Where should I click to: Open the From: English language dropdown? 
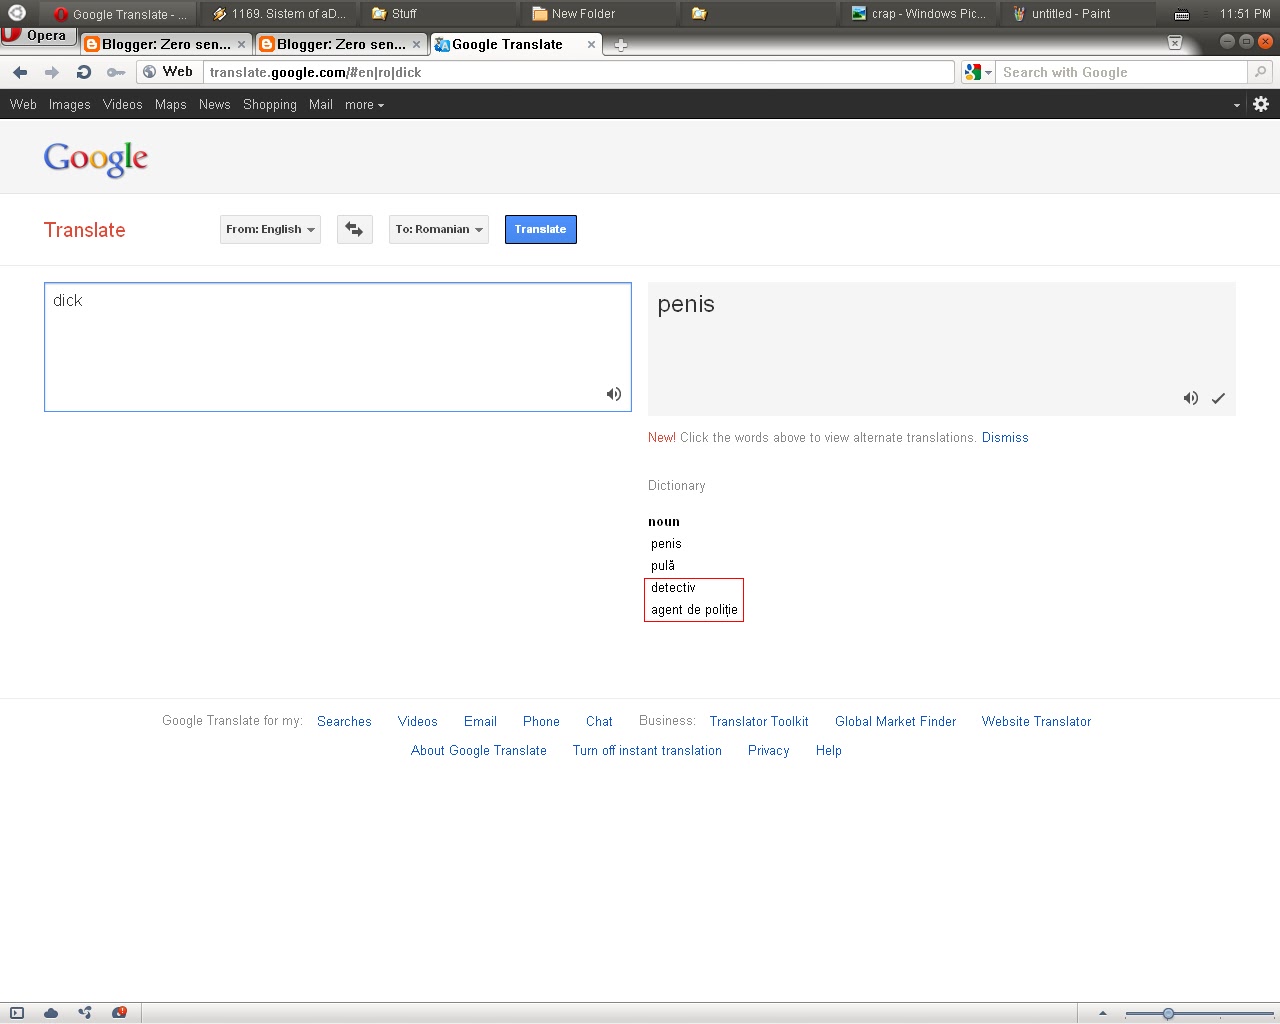click(270, 229)
